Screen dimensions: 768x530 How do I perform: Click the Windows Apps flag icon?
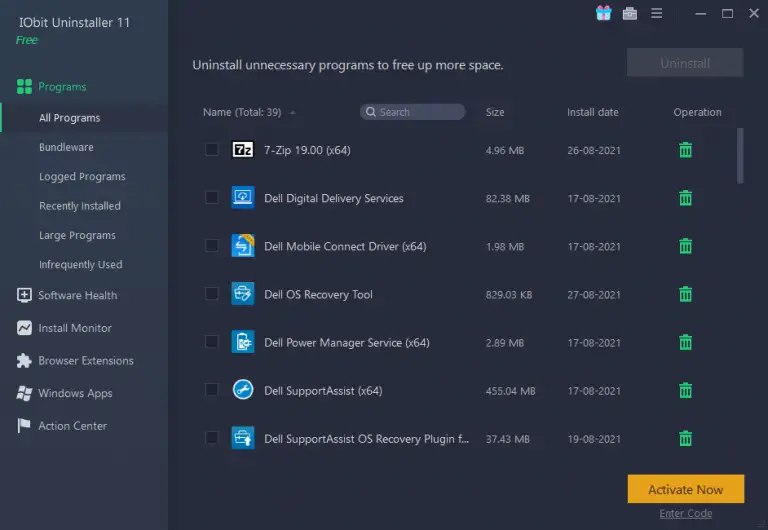pos(24,393)
